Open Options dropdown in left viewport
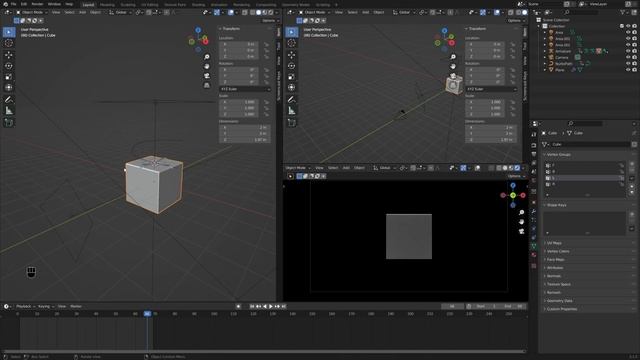Viewport: 640px width, 360px height. click(x=270, y=20)
